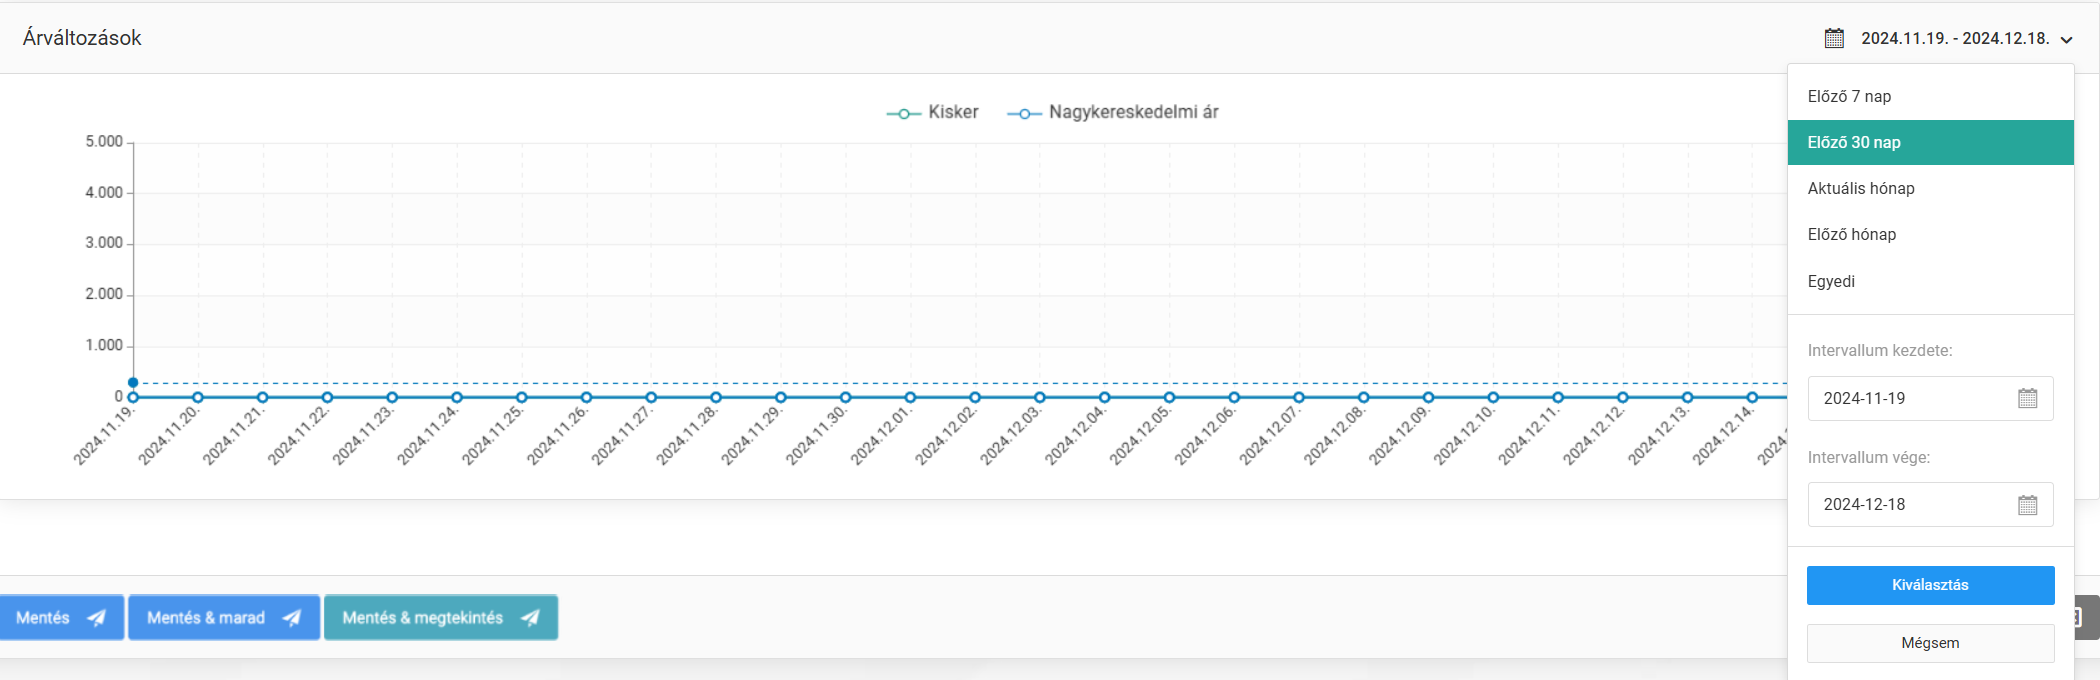Click the Intervallum kezdete date field

pyautogui.click(x=1910, y=398)
